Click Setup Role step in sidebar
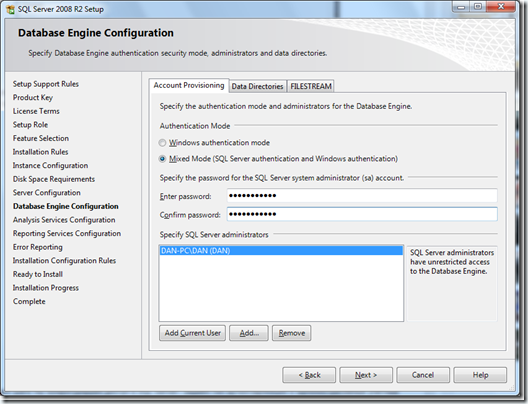The image size is (528, 404). coord(30,125)
